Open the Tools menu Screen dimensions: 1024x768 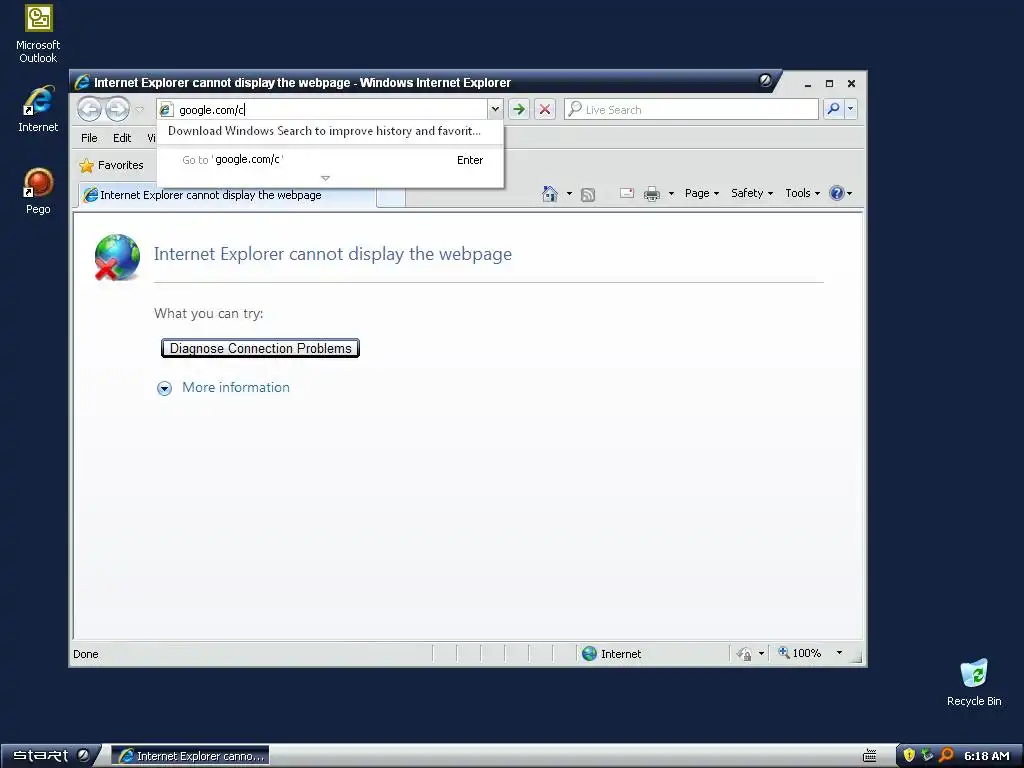tap(802, 193)
